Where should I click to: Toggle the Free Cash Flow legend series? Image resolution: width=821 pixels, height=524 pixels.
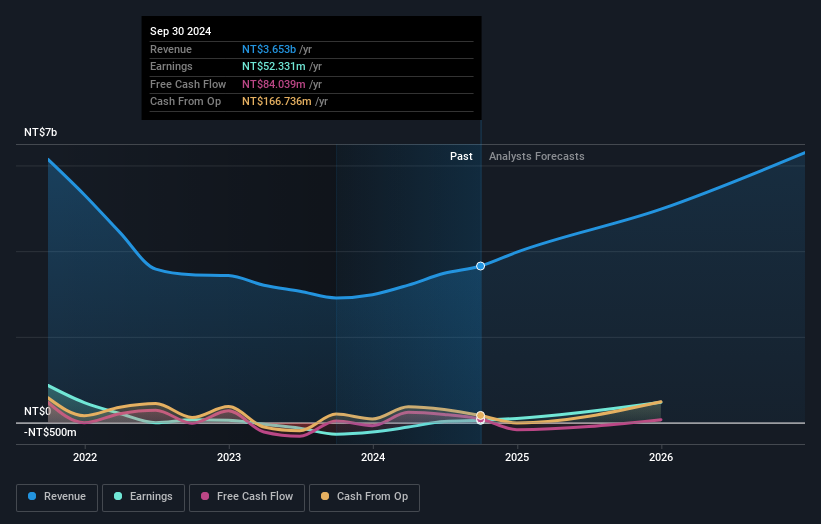pos(247,497)
